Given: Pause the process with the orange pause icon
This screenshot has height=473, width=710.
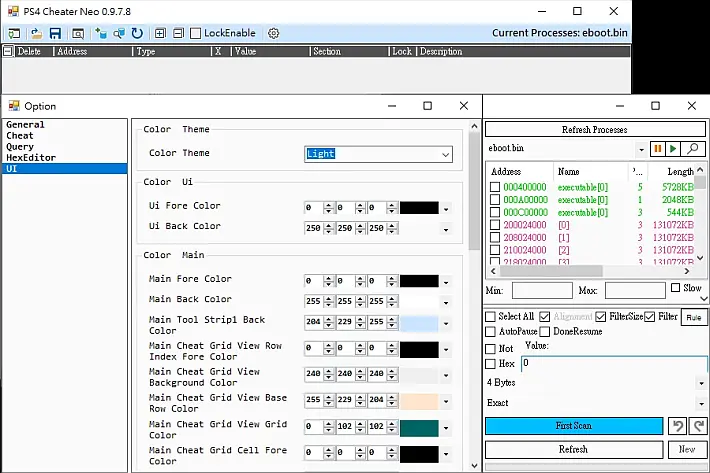Looking at the screenshot, I should (657, 148).
